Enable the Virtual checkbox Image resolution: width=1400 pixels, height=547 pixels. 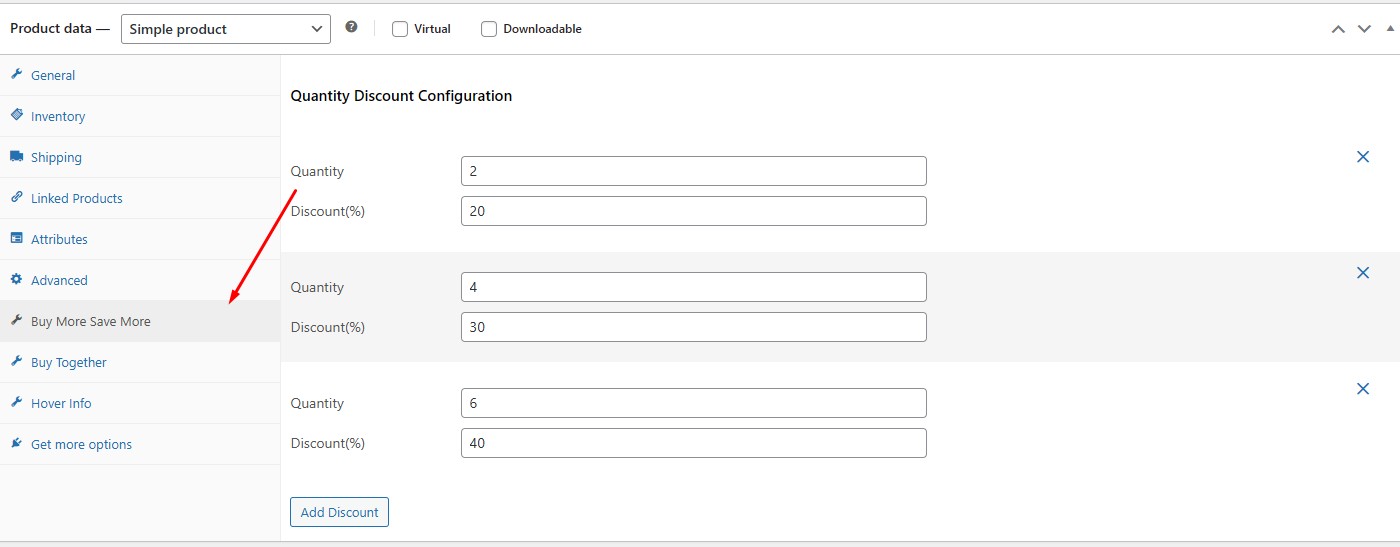[400, 29]
